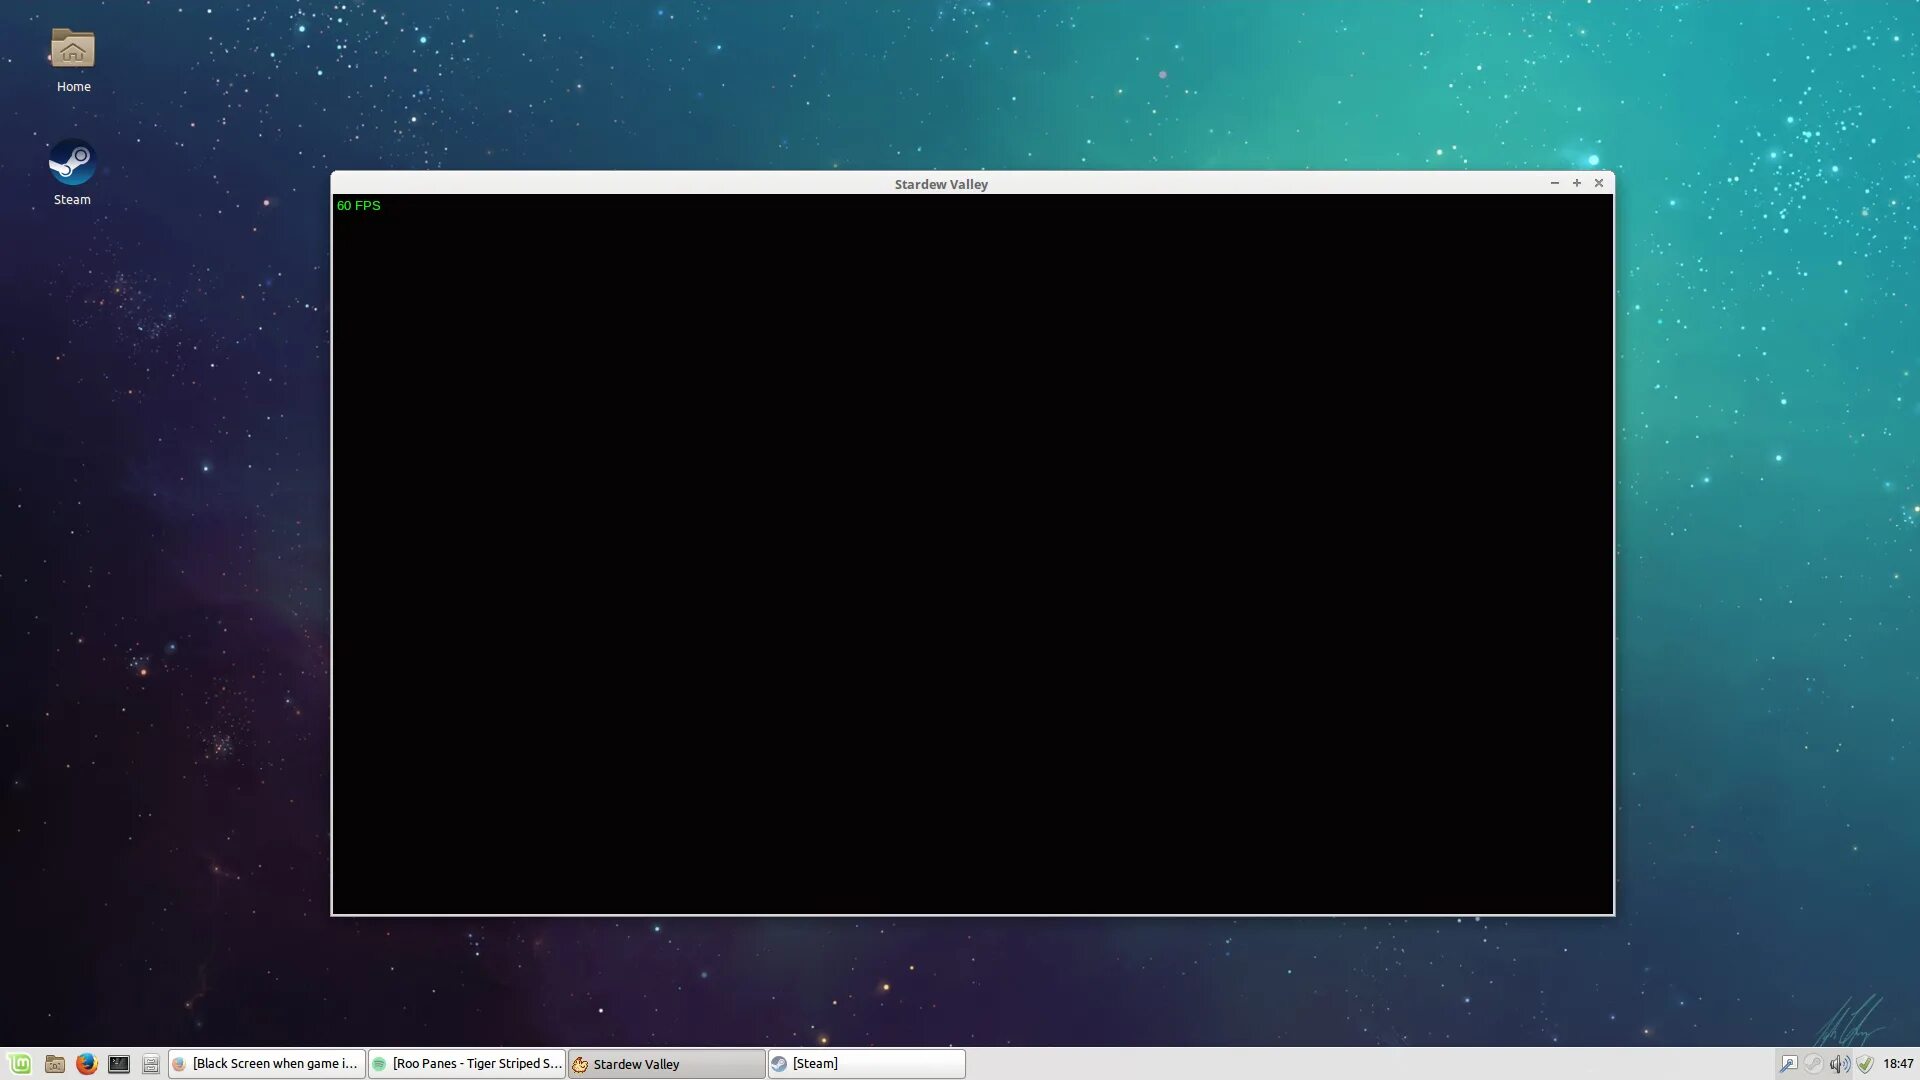This screenshot has width=1920, height=1080.
Task: Launch Firefox from the panel
Action: pyautogui.click(x=87, y=1064)
